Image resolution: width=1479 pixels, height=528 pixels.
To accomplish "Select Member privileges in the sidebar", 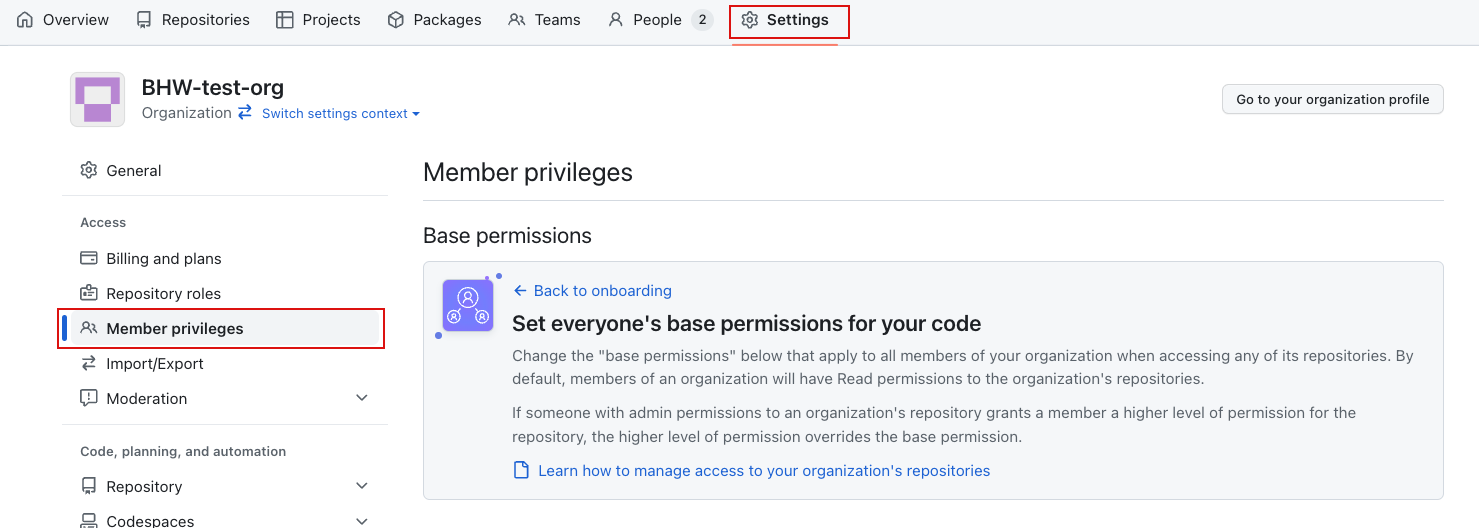I will (x=175, y=328).
